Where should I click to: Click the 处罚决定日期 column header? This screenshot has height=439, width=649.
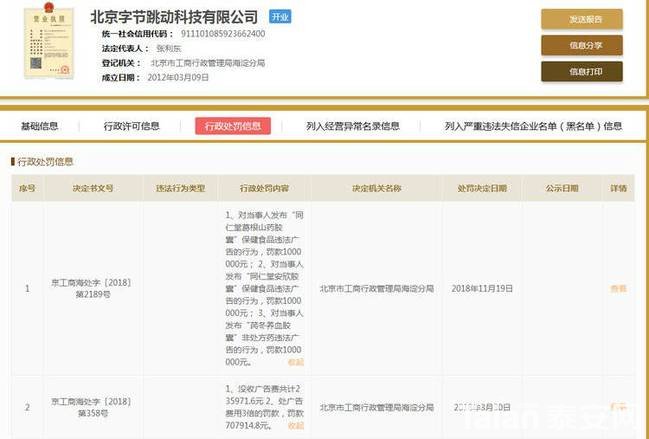[482, 188]
